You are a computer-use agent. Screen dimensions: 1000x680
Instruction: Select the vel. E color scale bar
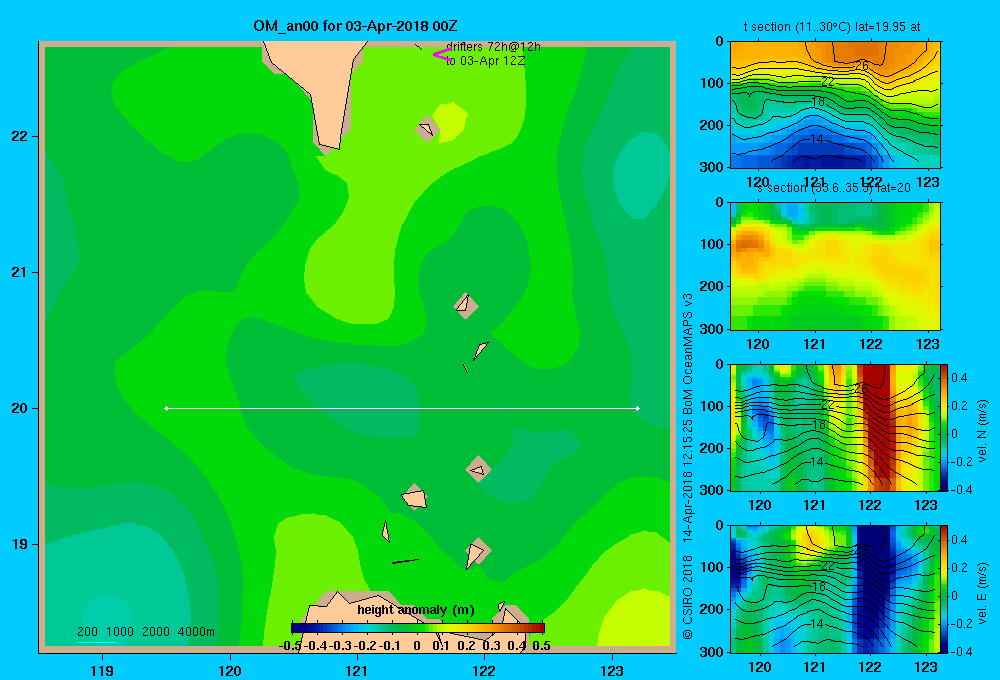(944, 589)
